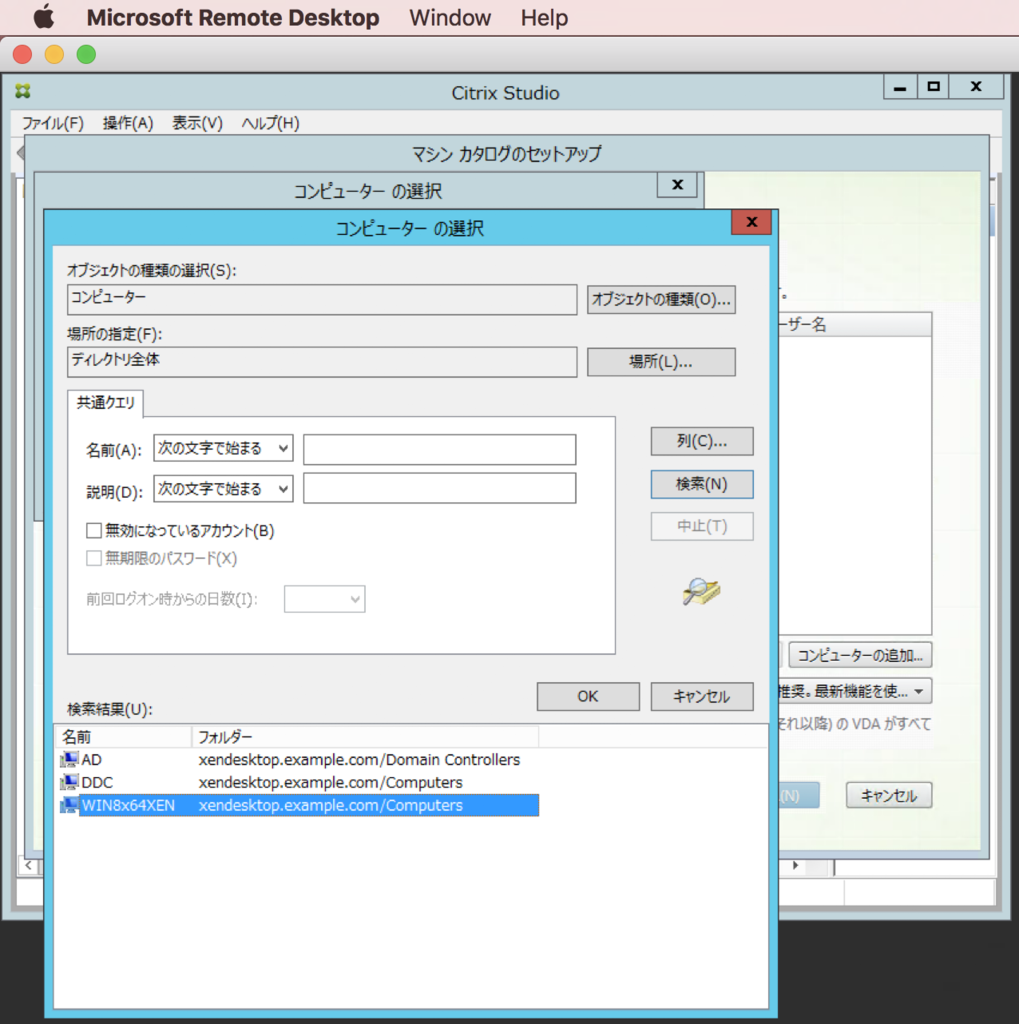The image size is (1019, 1024).
Task: Click the computer icon beside DDC
Action: (x=69, y=782)
